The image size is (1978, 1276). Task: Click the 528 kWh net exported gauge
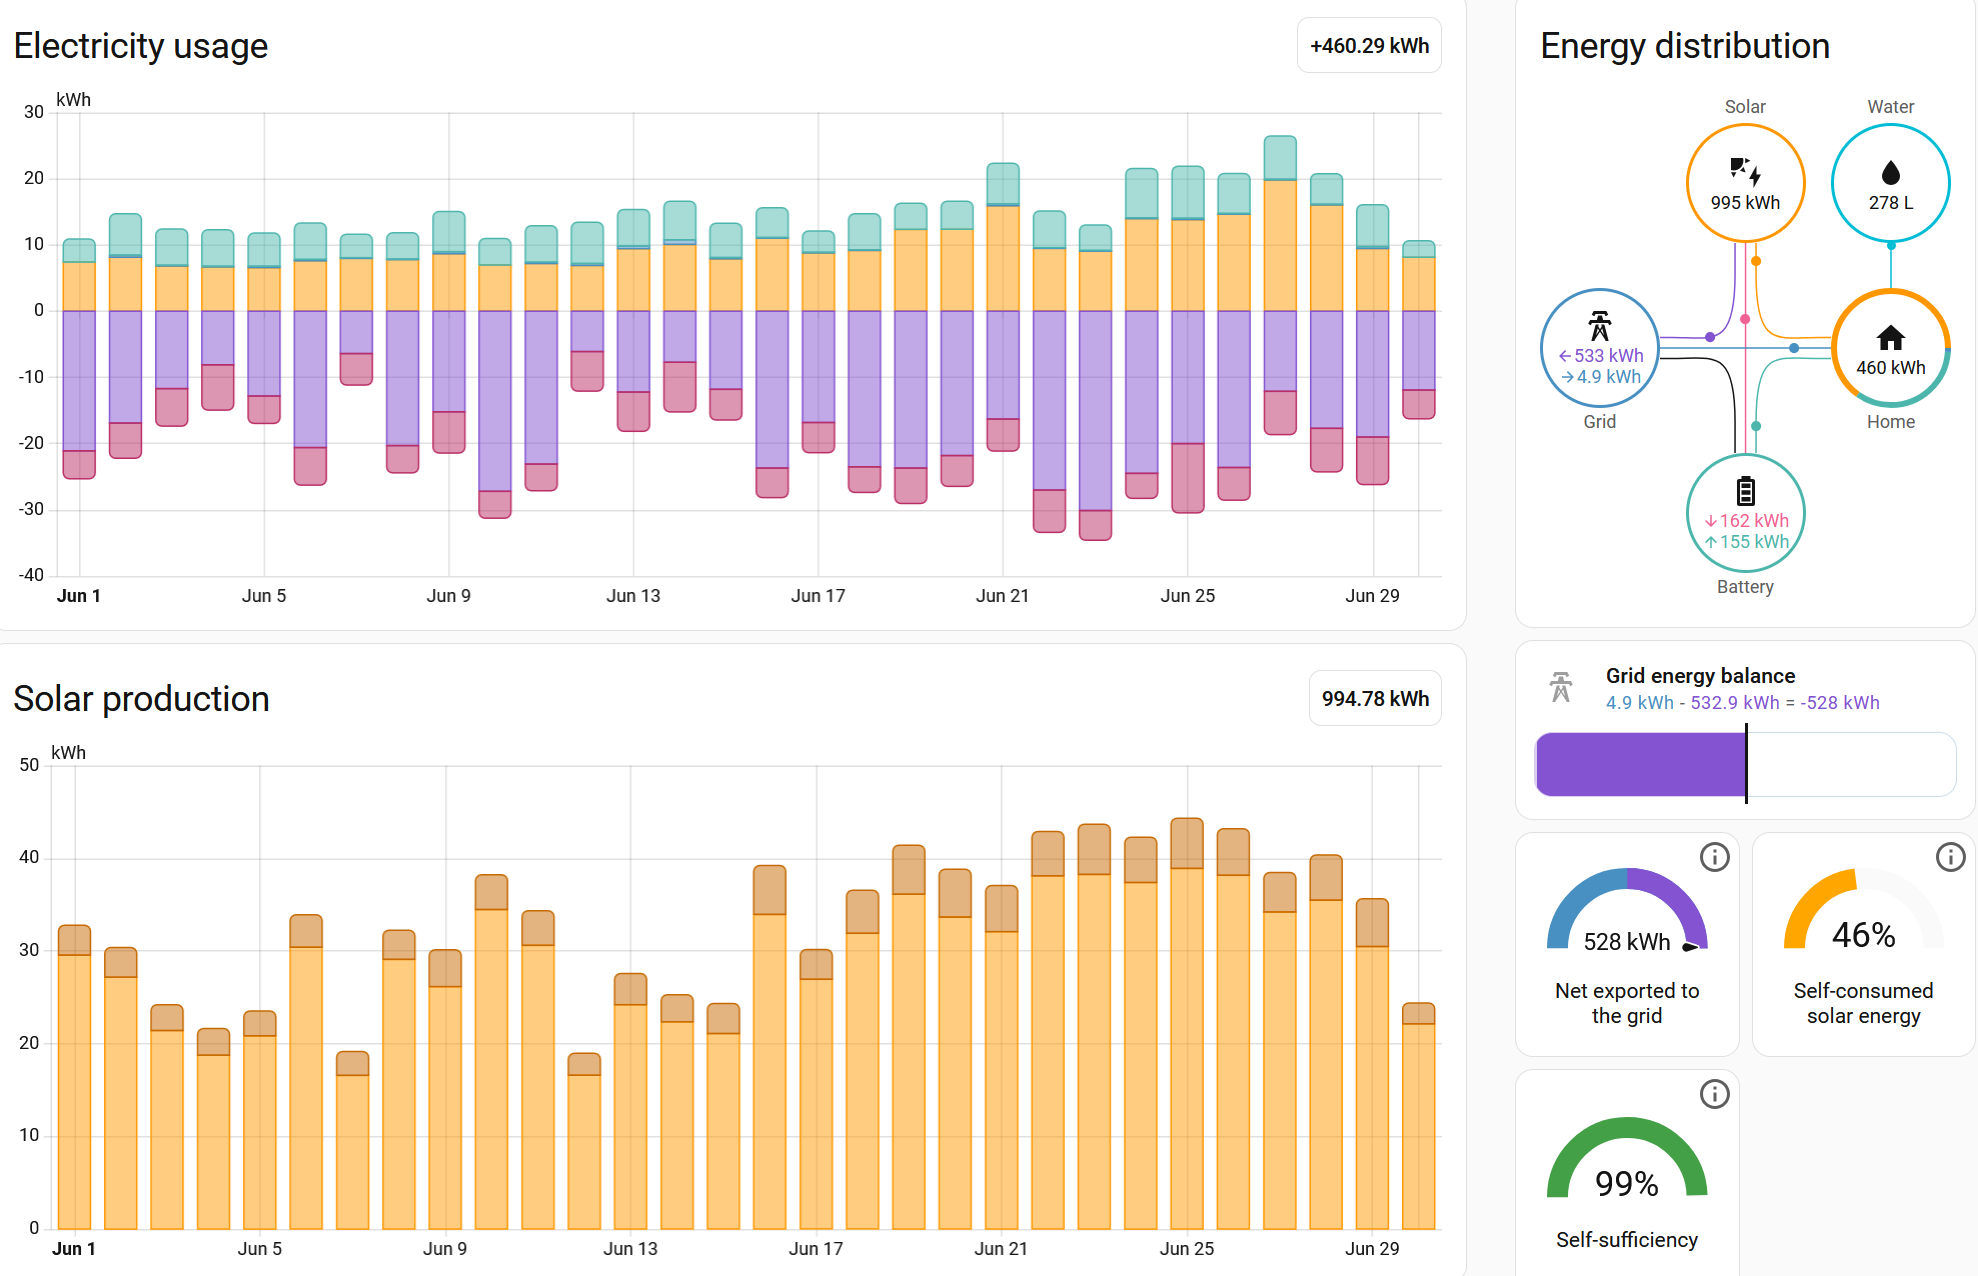[x=1627, y=910]
